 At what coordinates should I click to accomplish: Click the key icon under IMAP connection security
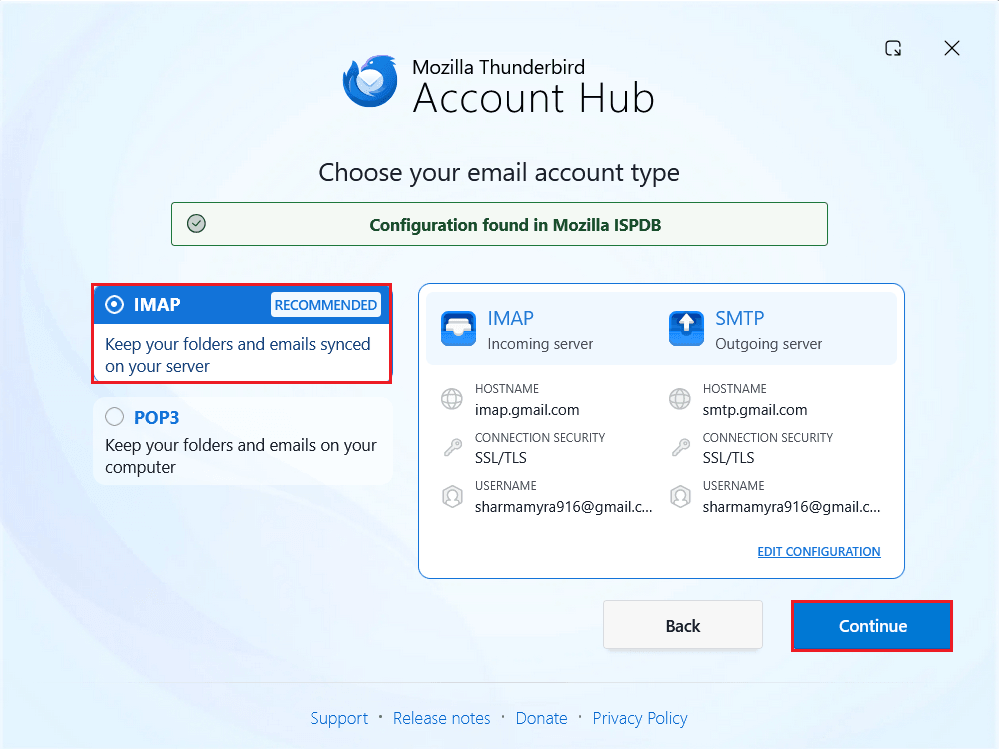452,447
